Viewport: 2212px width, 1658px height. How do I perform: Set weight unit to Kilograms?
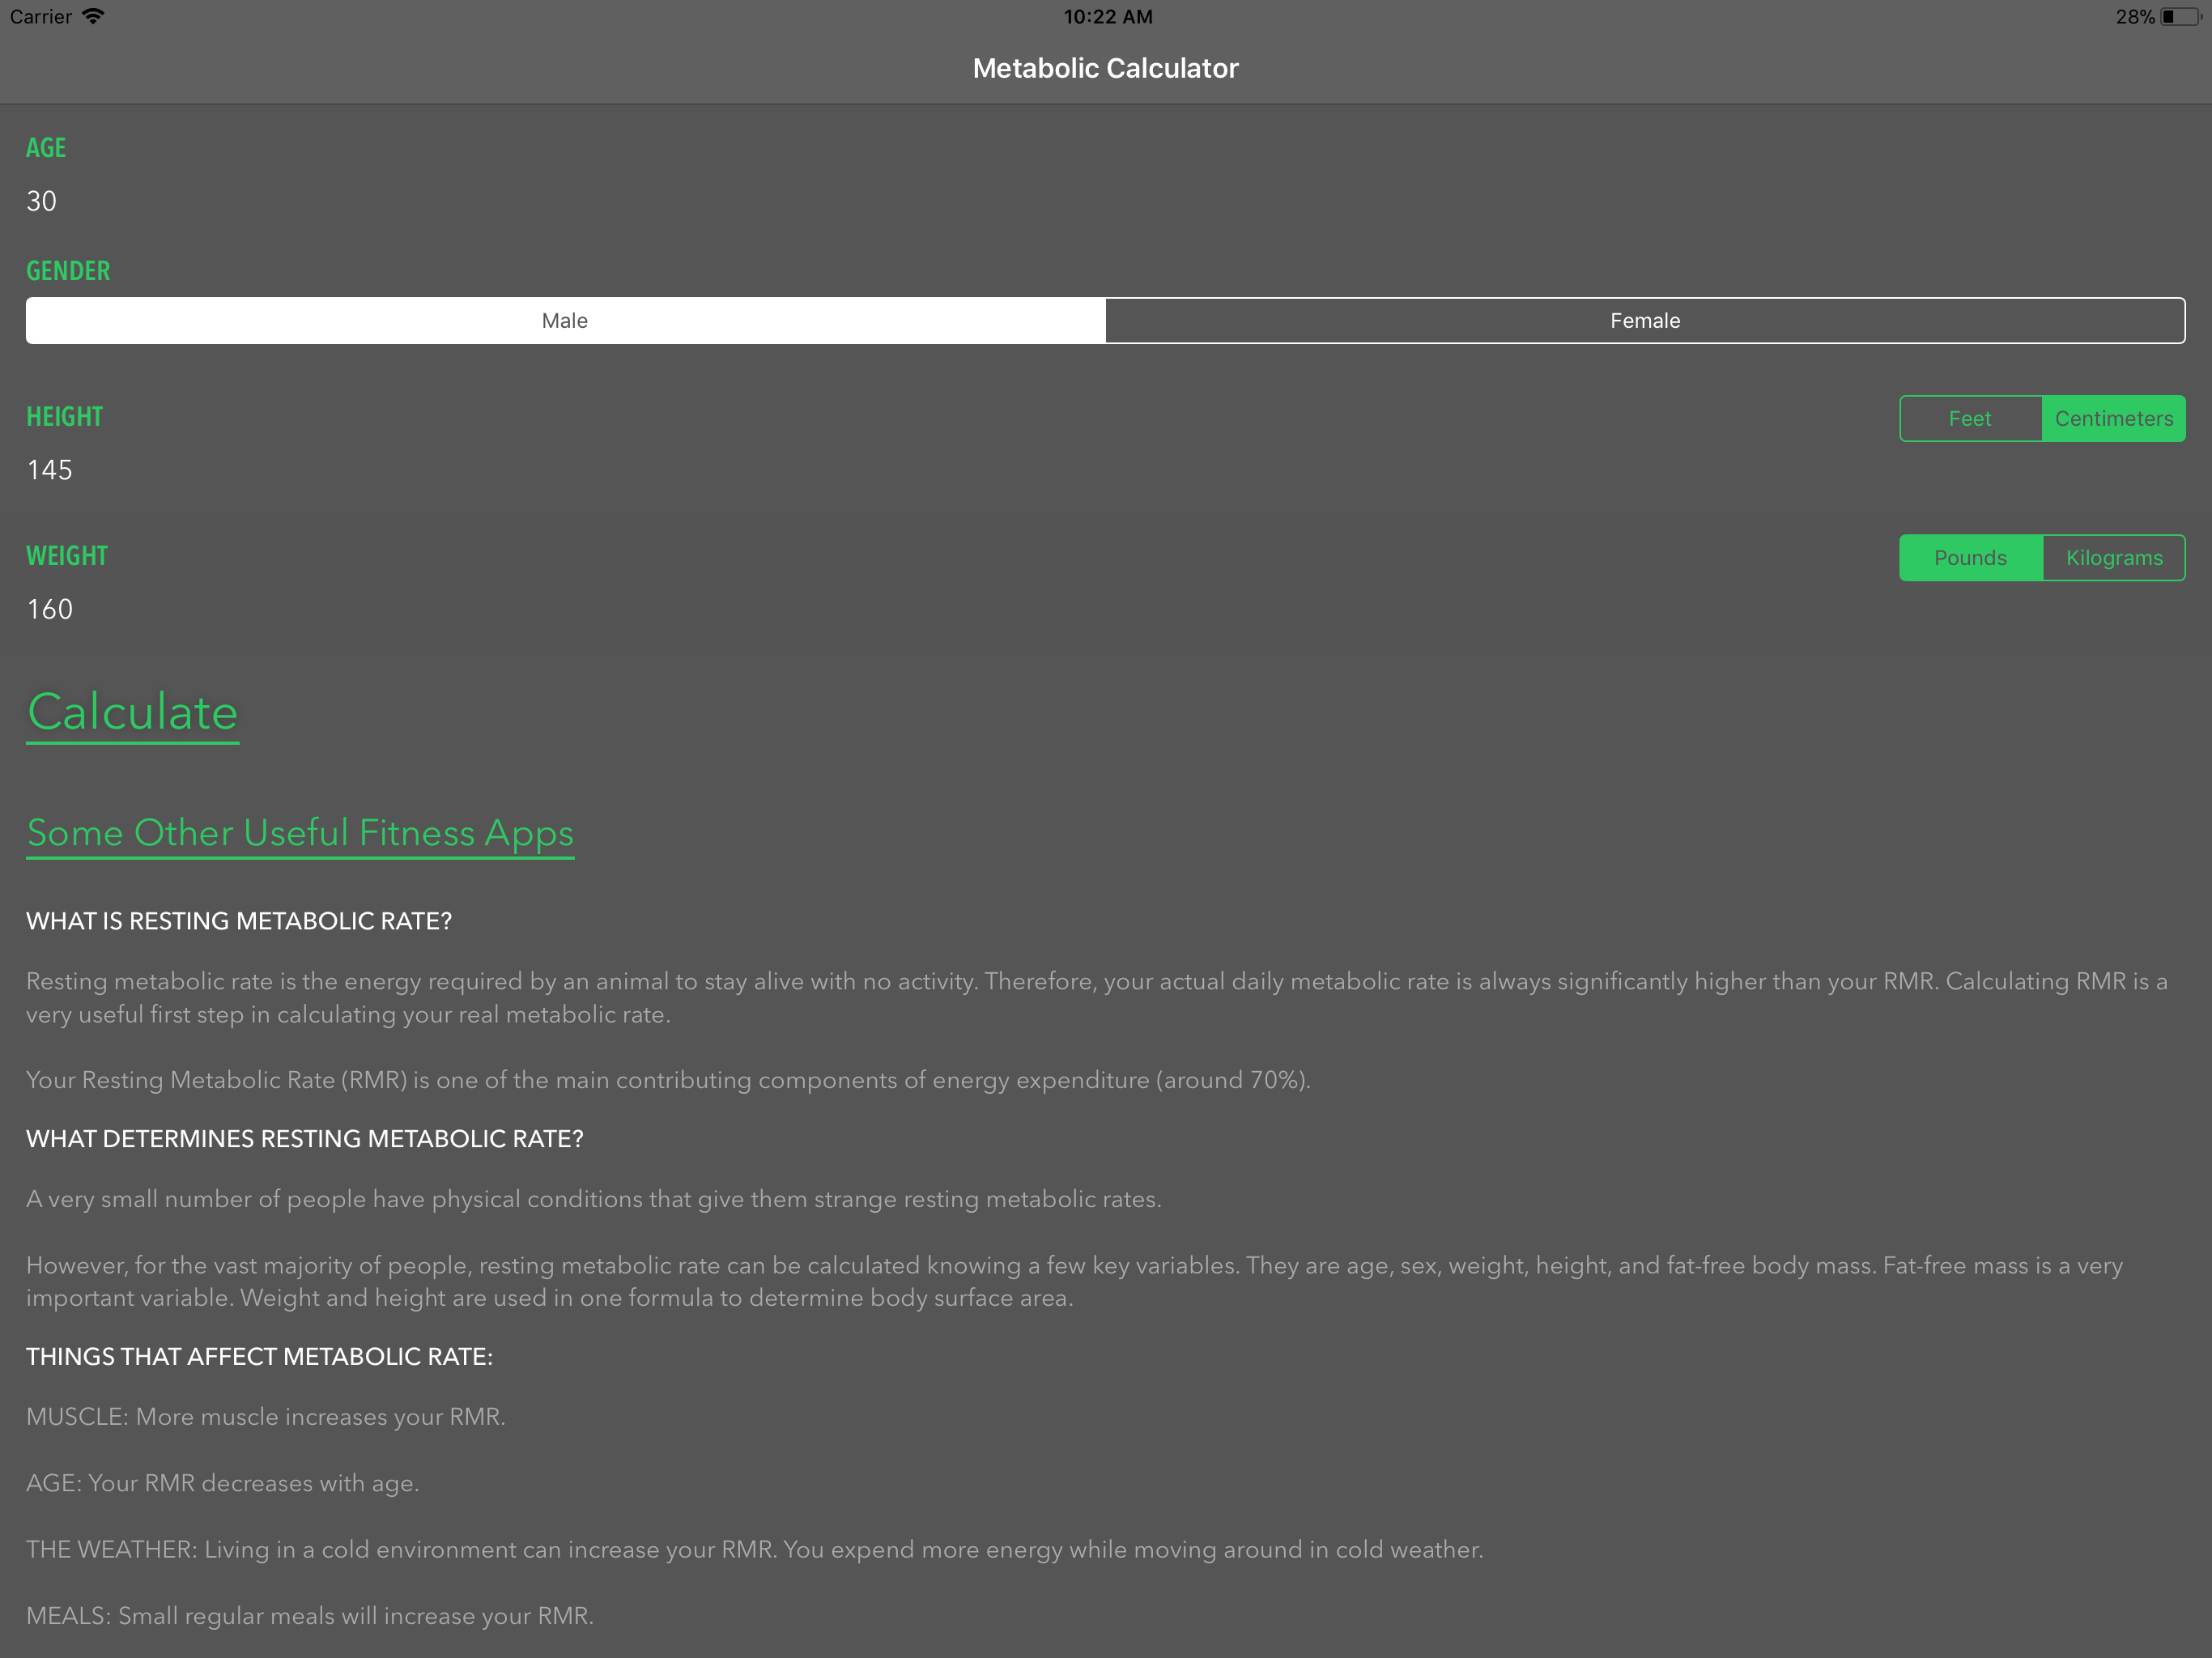[x=2114, y=557]
